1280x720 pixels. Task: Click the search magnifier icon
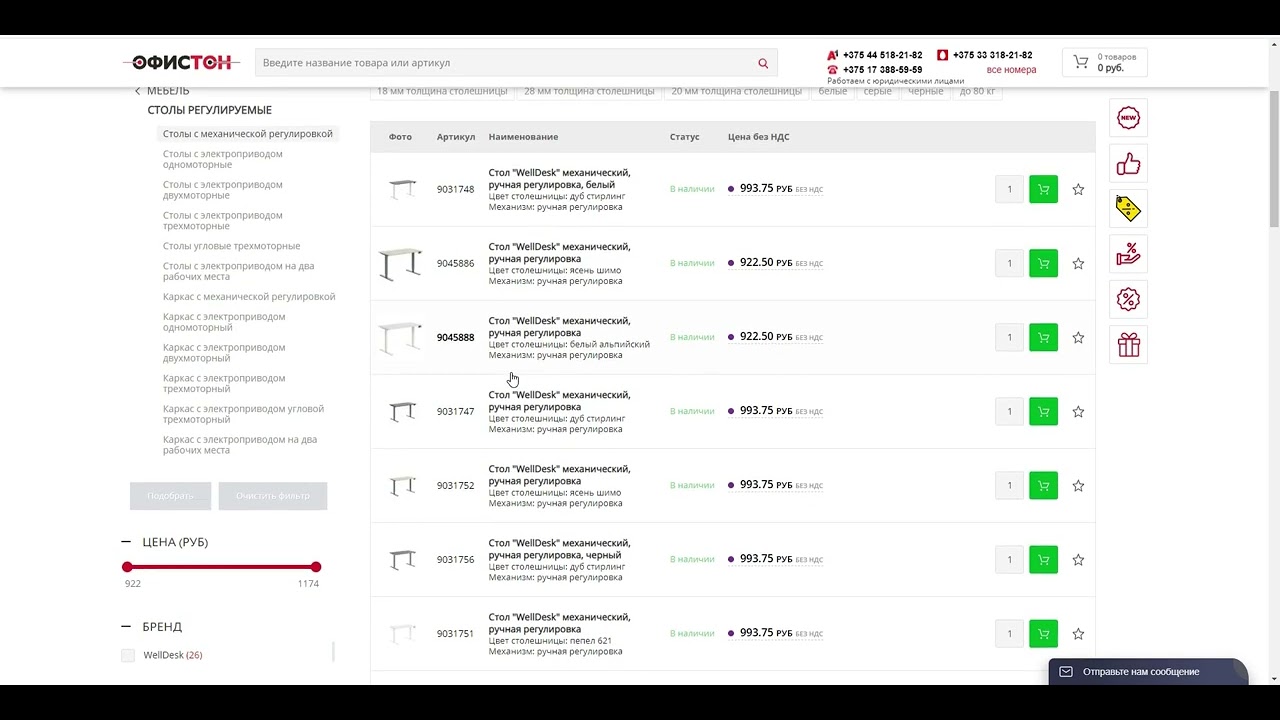click(763, 63)
